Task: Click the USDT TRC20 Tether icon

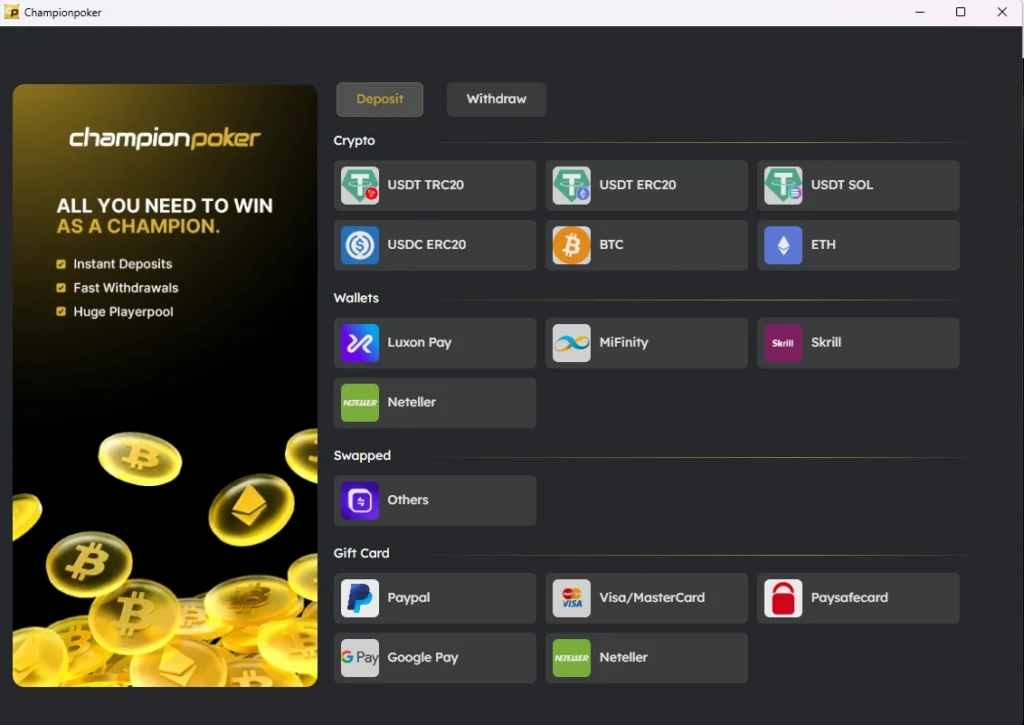Action: click(360, 185)
